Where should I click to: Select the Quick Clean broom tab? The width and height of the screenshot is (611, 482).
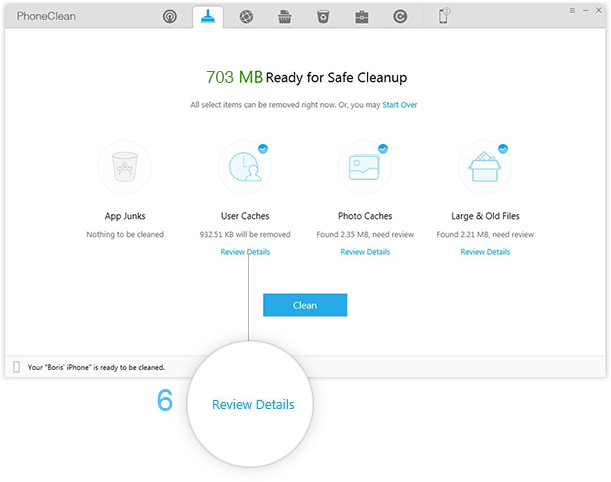click(x=208, y=16)
